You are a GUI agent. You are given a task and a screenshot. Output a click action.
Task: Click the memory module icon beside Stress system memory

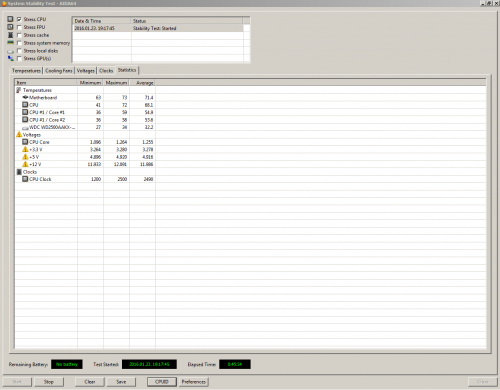point(10,43)
